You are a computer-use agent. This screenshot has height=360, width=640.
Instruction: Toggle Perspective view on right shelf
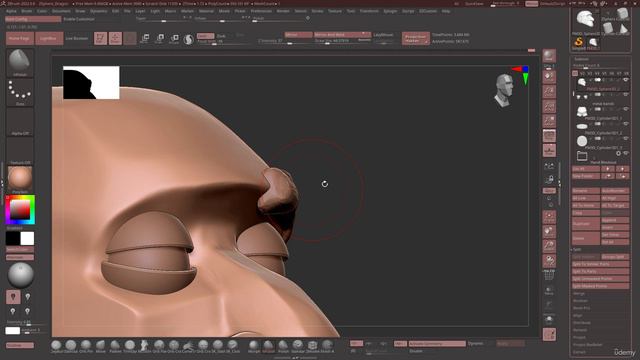(x=549, y=136)
